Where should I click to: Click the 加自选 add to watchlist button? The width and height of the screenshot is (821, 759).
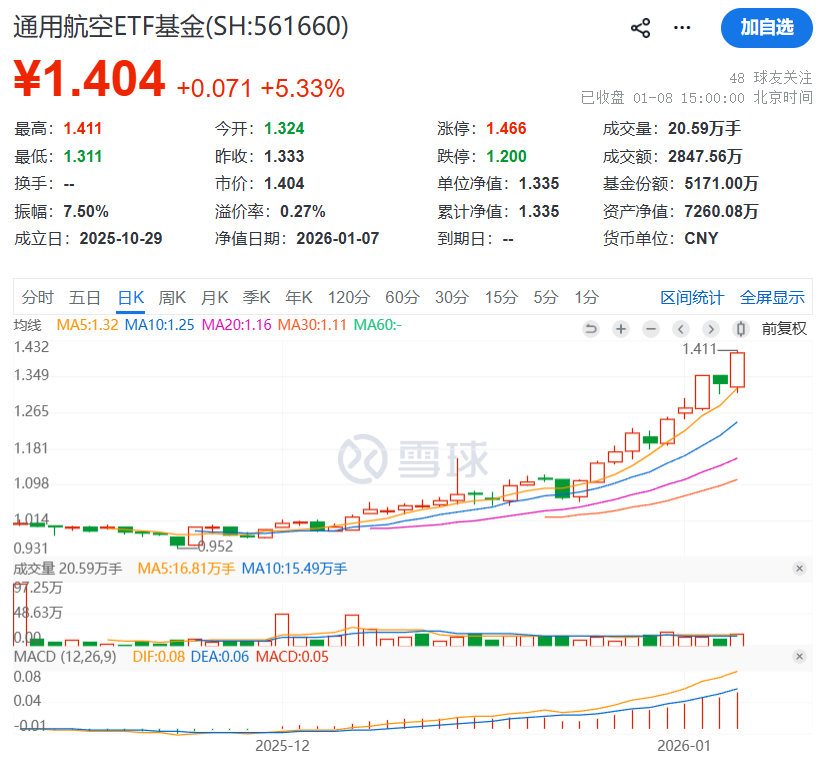point(766,28)
